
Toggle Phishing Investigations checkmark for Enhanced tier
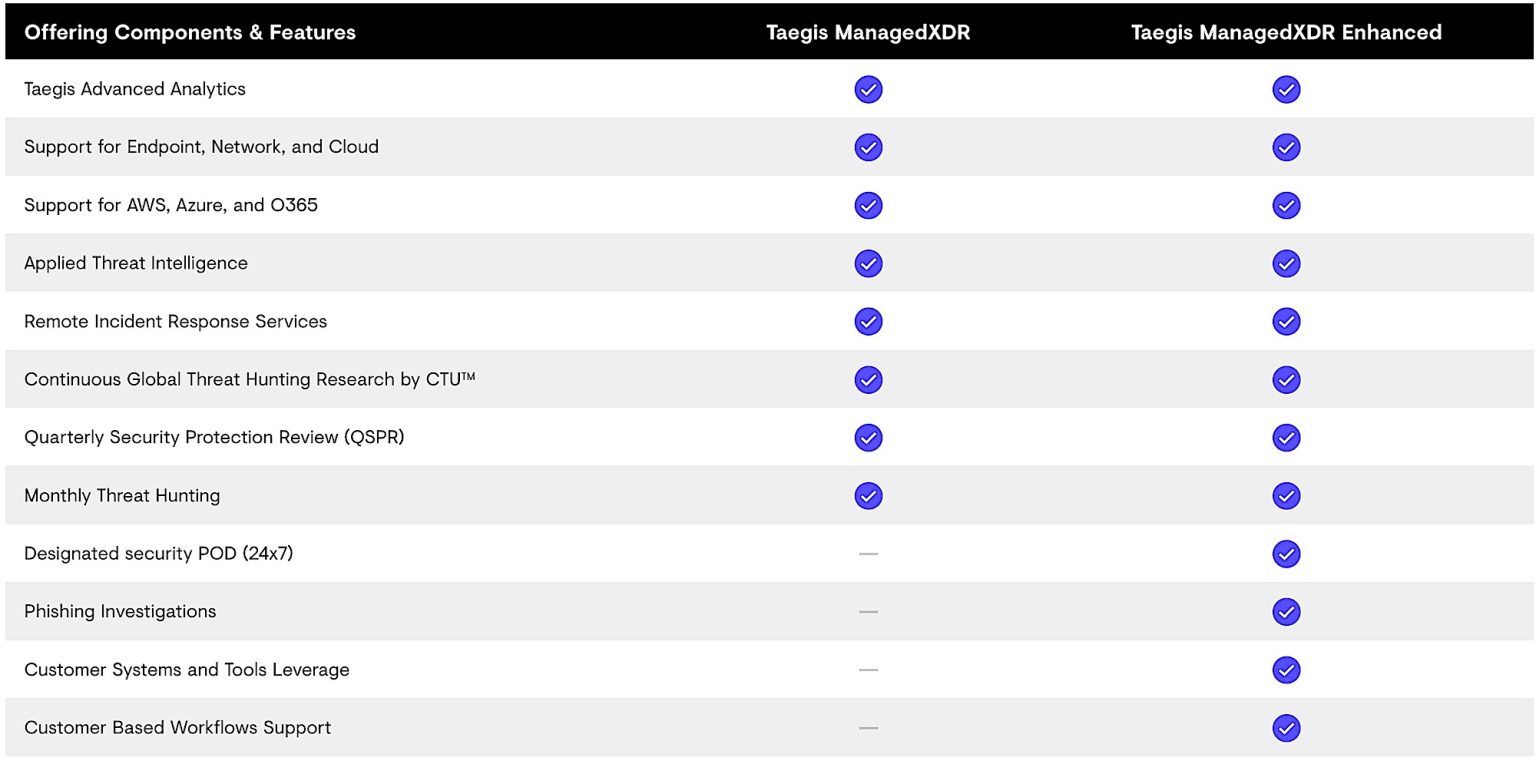coord(1286,611)
